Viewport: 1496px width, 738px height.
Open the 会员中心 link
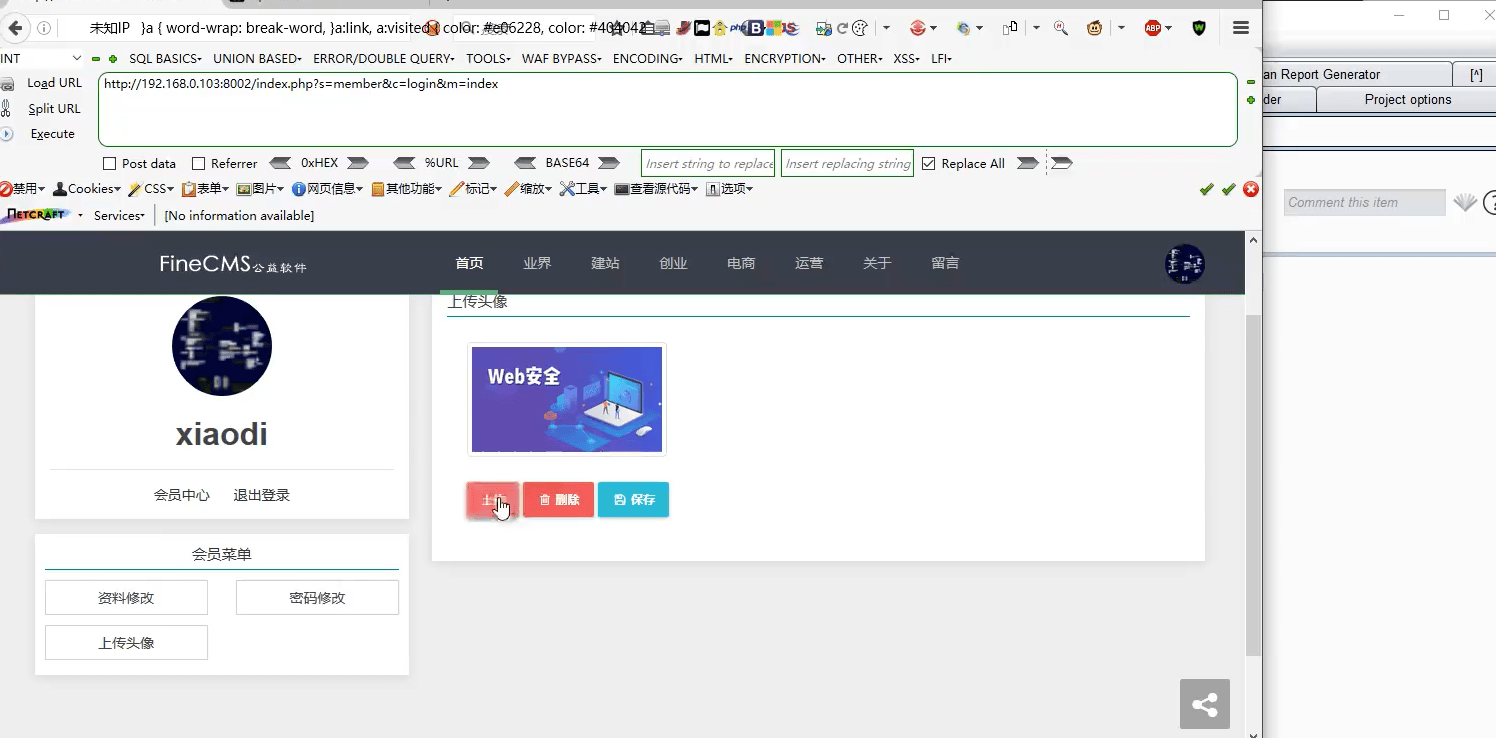click(182, 495)
